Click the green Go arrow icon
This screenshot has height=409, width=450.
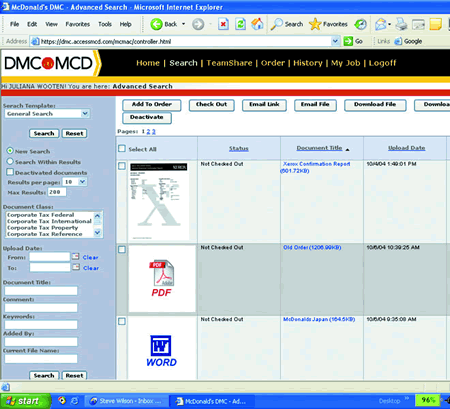348,41
